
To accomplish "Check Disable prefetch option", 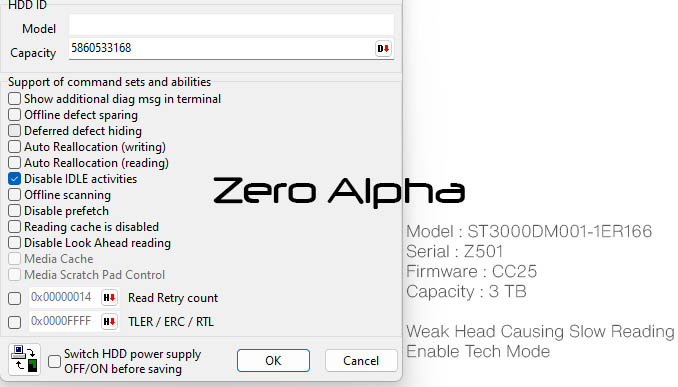I will (14, 211).
